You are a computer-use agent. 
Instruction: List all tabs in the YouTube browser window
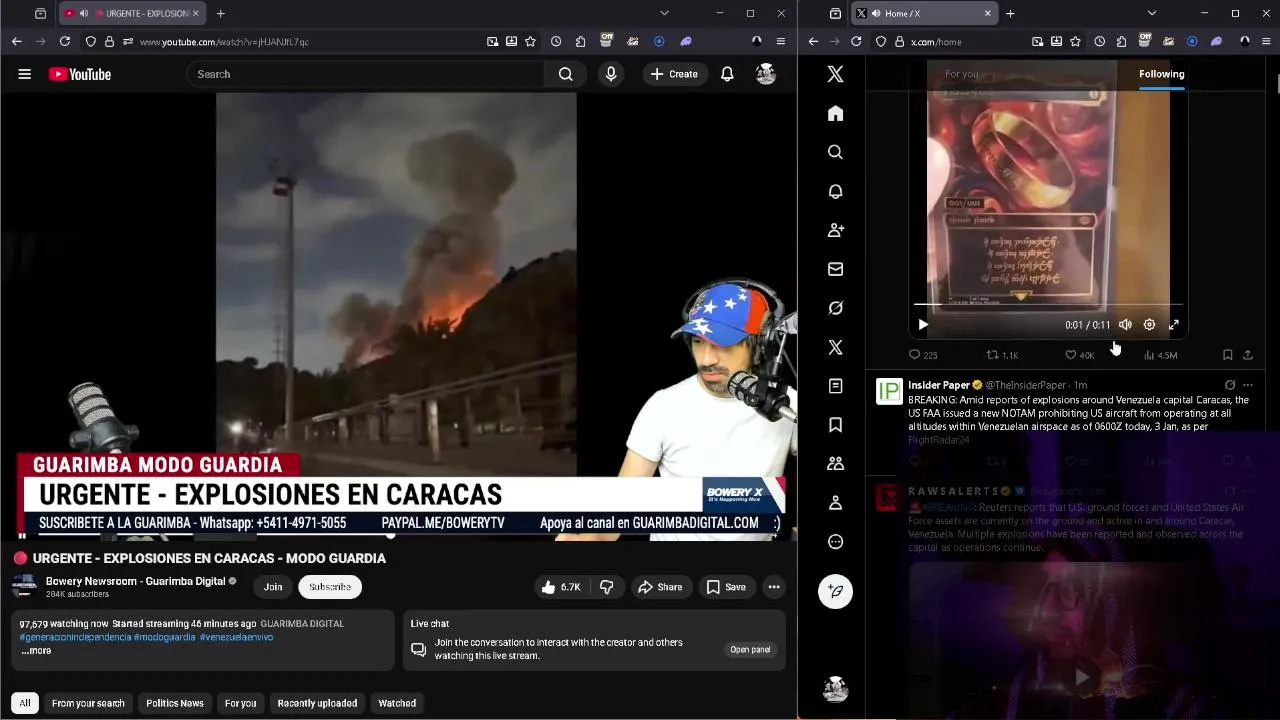664,13
